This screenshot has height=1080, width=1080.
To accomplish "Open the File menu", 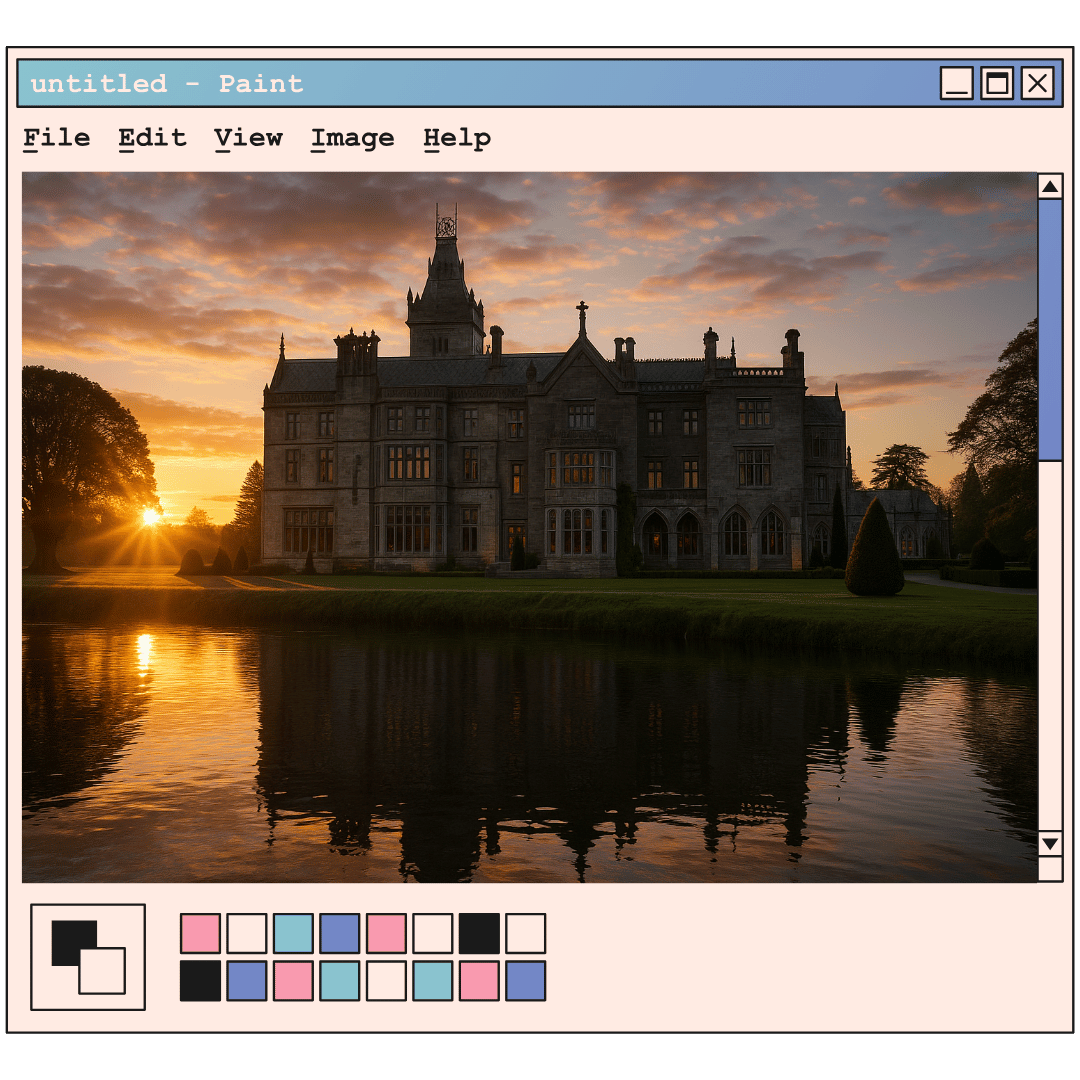I will pos(56,138).
